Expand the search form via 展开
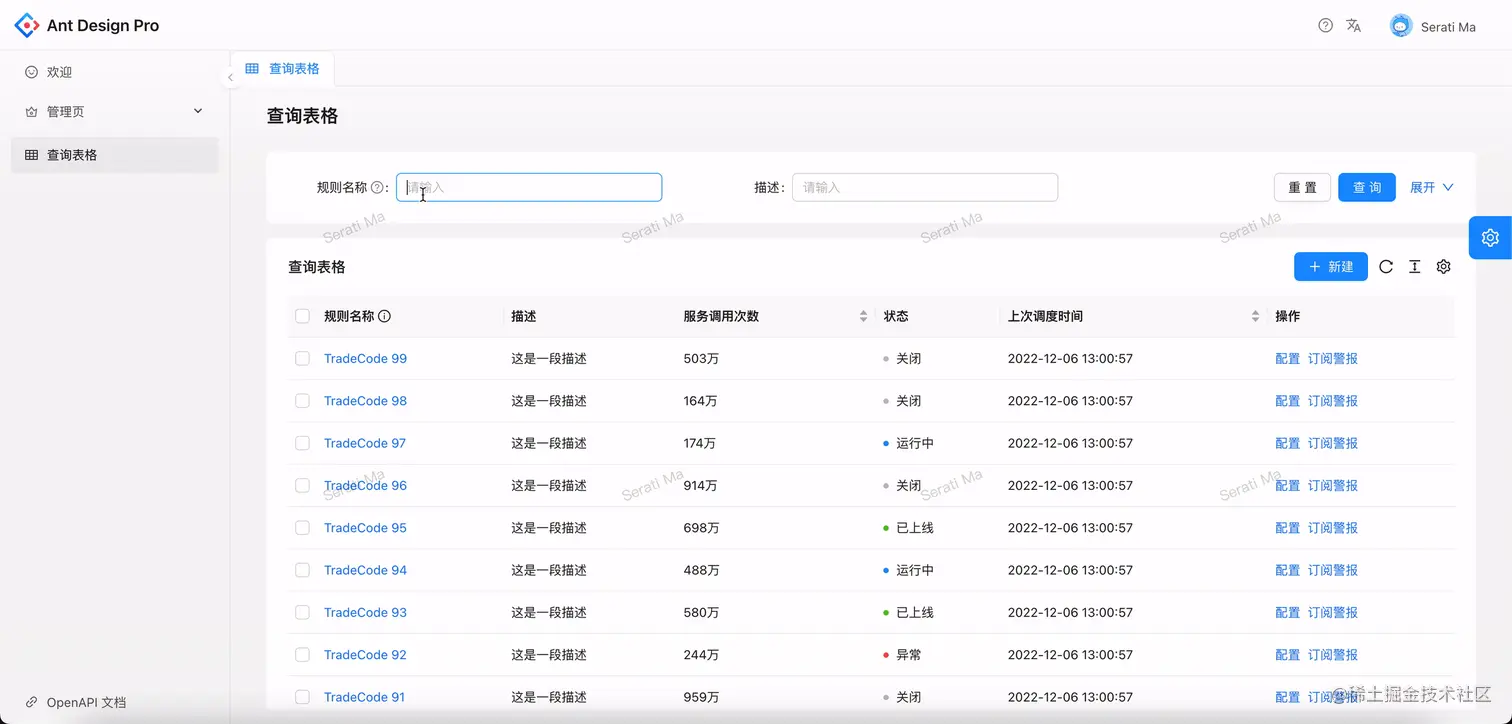Viewport: 1512px width, 724px height. tap(1431, 187)
